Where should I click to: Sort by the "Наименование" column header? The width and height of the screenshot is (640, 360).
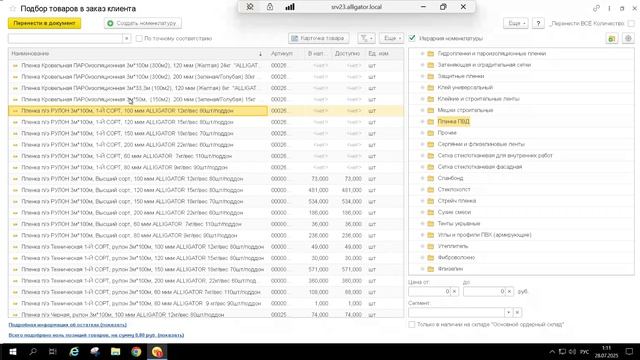click(138, 53)
